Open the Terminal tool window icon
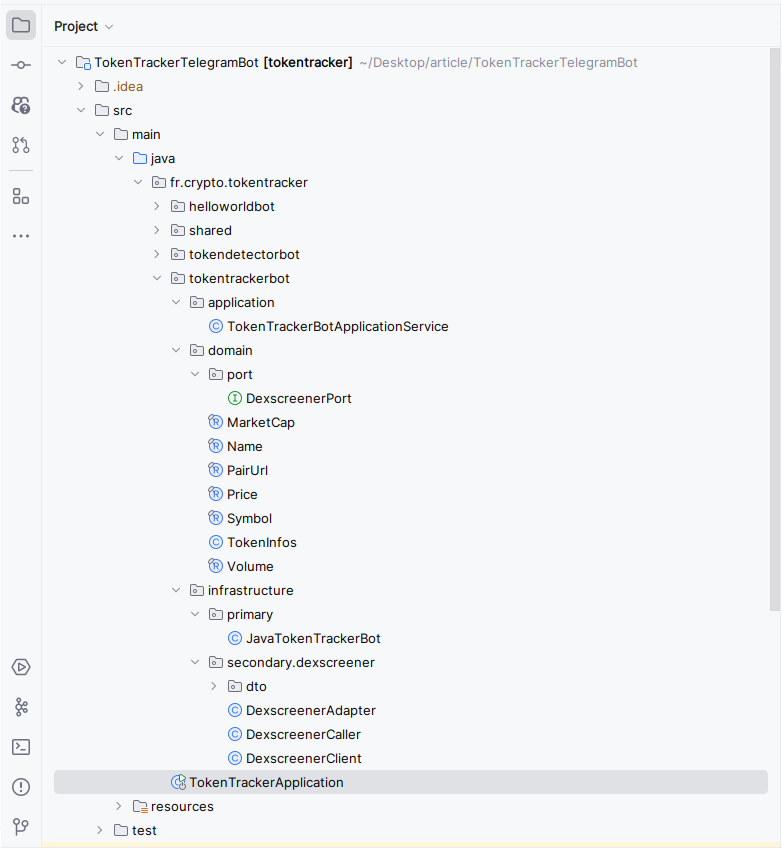Image resolution: width=782 pixels, height=848 pixels. (21, 747)
